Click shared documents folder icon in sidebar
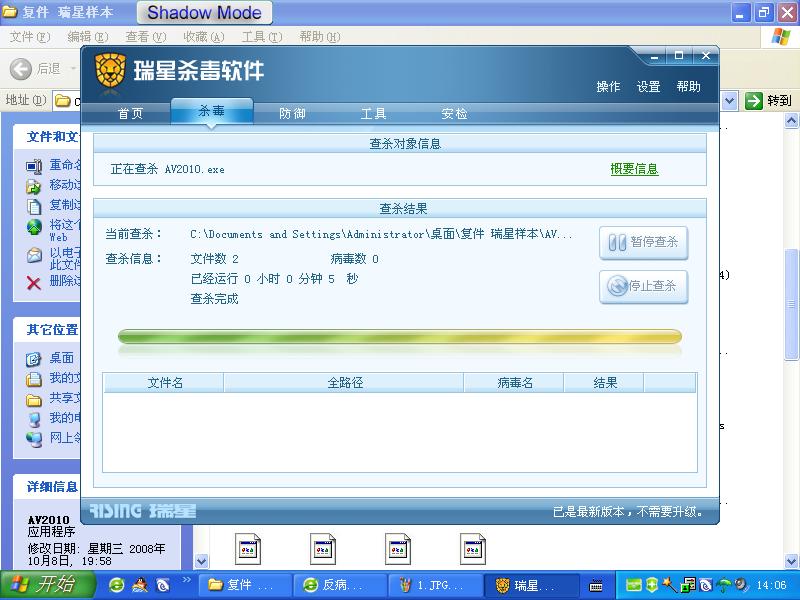This screenshot has width=800, height=600. point(34,399)
